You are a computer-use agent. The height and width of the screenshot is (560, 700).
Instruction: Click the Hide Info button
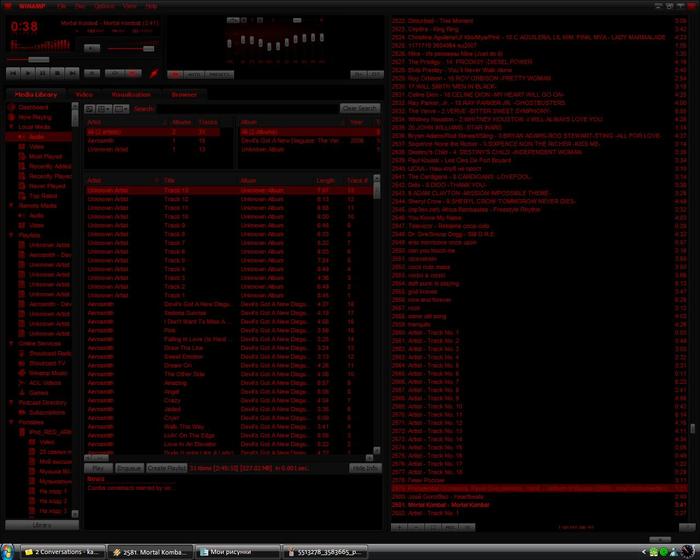point(365,468)
